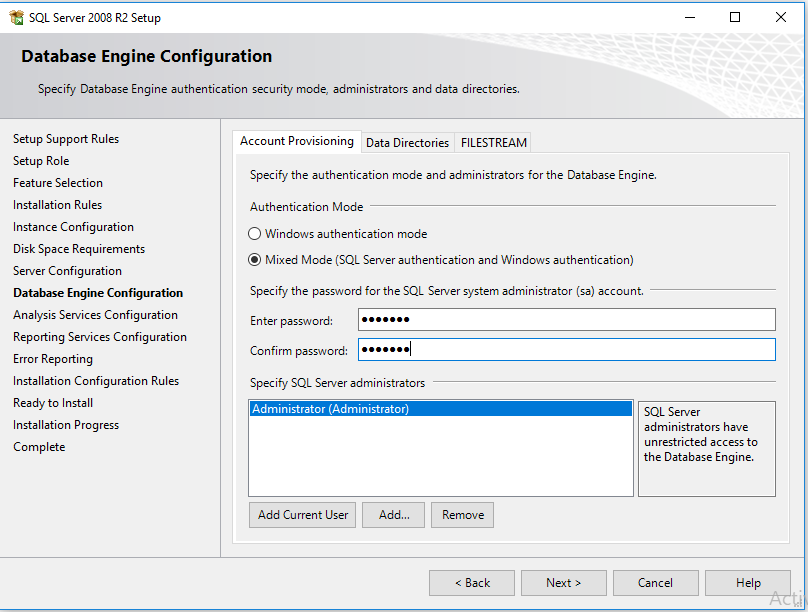This screenshot has height=612, width=808.
Task: Click the administrators unrestricted access description box
Action: [706, 449]
